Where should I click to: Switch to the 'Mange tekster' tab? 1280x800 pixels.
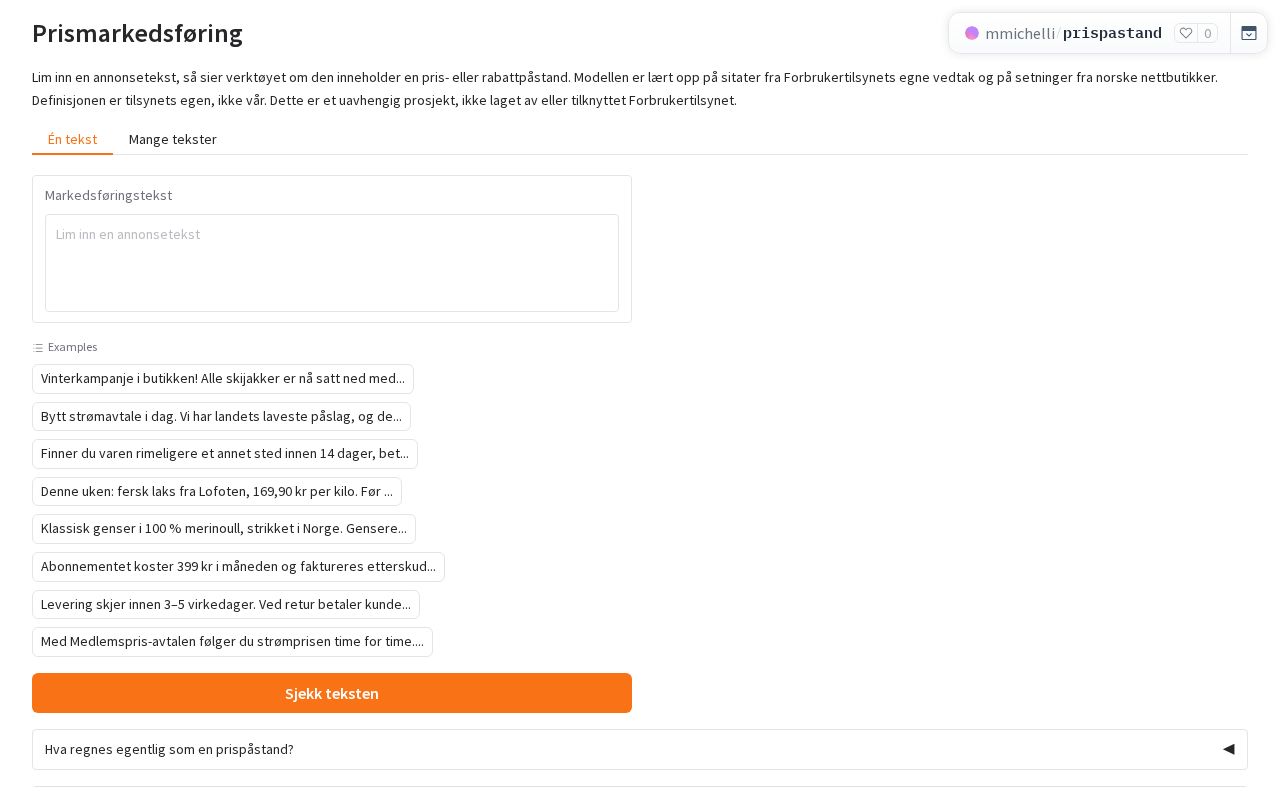[x=173, y=139]
